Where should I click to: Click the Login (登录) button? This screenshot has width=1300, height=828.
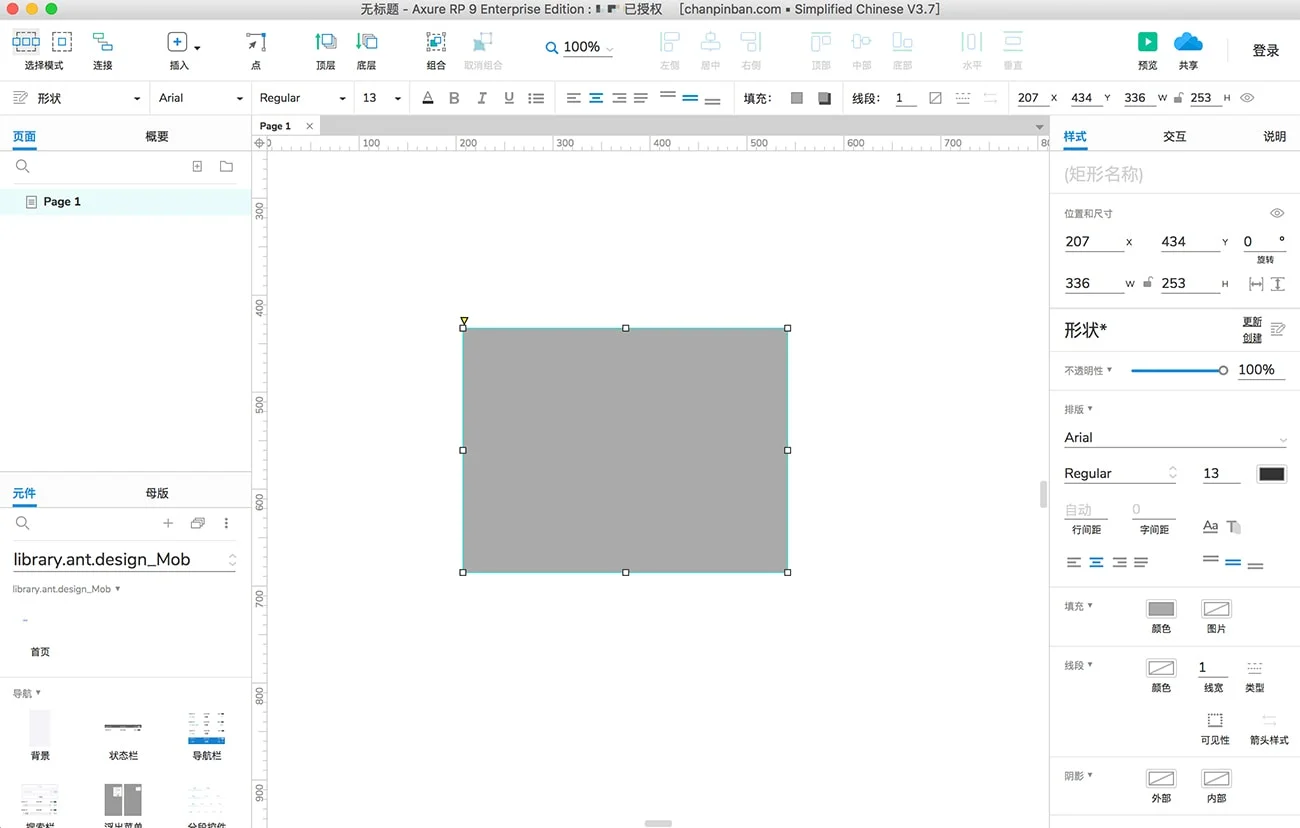[1265, 51]
